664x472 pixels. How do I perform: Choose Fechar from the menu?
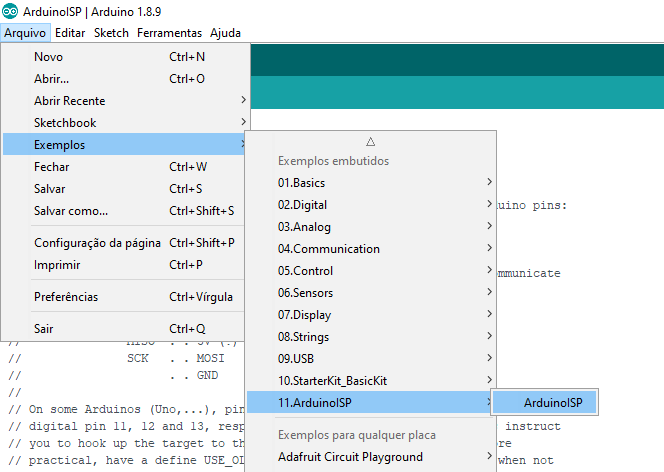click(123, 167)
